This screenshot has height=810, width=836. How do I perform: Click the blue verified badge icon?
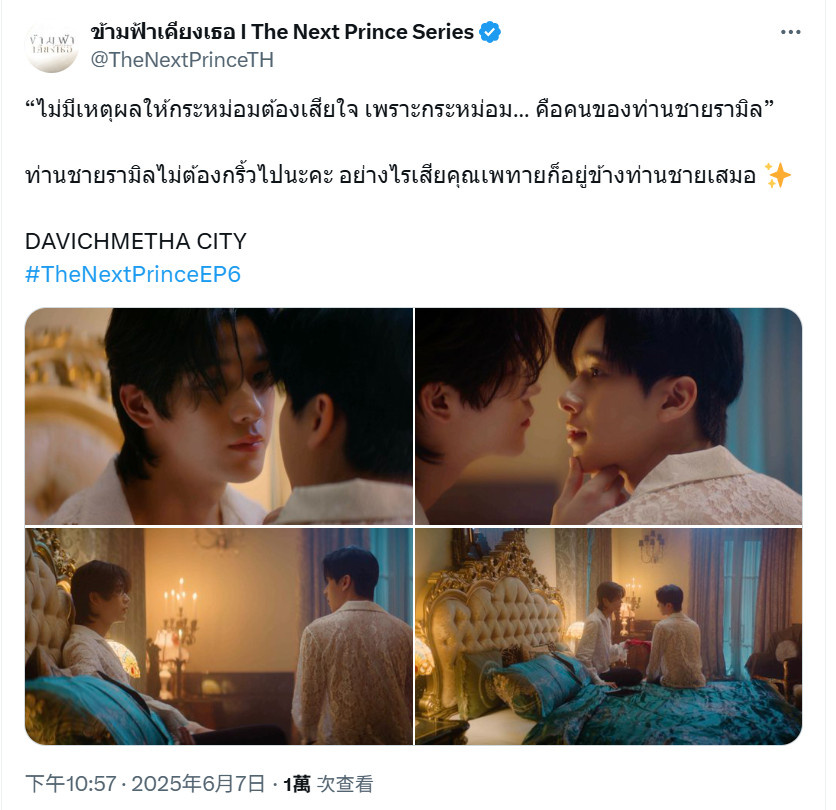tap(489, 33)
